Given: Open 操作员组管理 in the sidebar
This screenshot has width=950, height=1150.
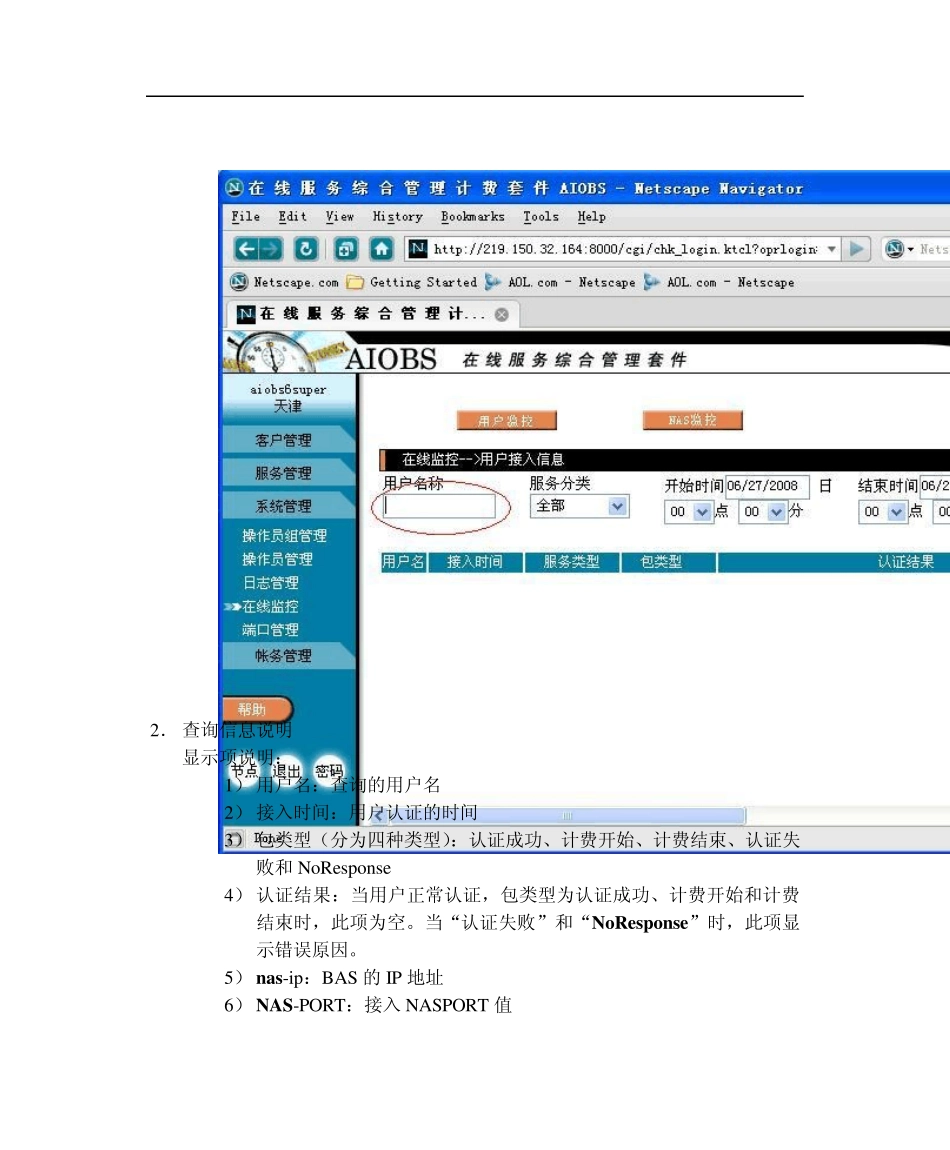Looking at the screenshot, I should (285, 536).
